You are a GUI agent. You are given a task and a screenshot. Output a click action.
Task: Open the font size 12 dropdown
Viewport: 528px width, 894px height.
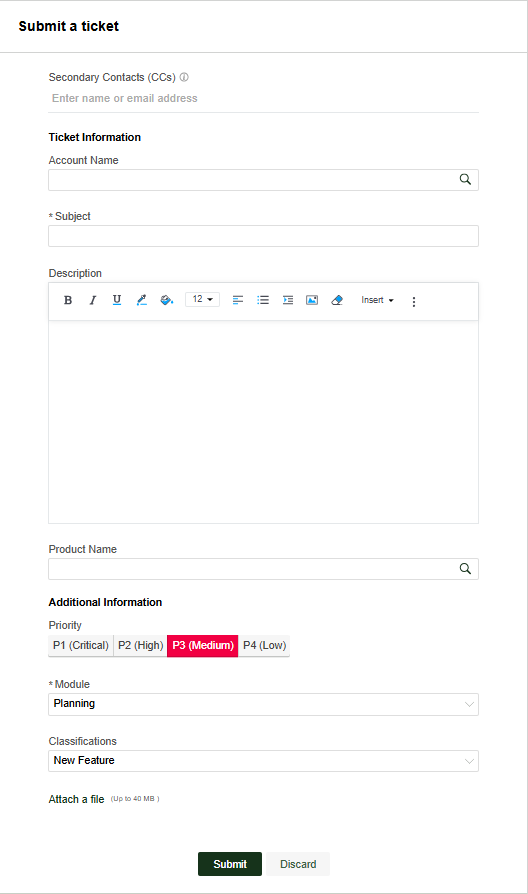pos(202,299)
